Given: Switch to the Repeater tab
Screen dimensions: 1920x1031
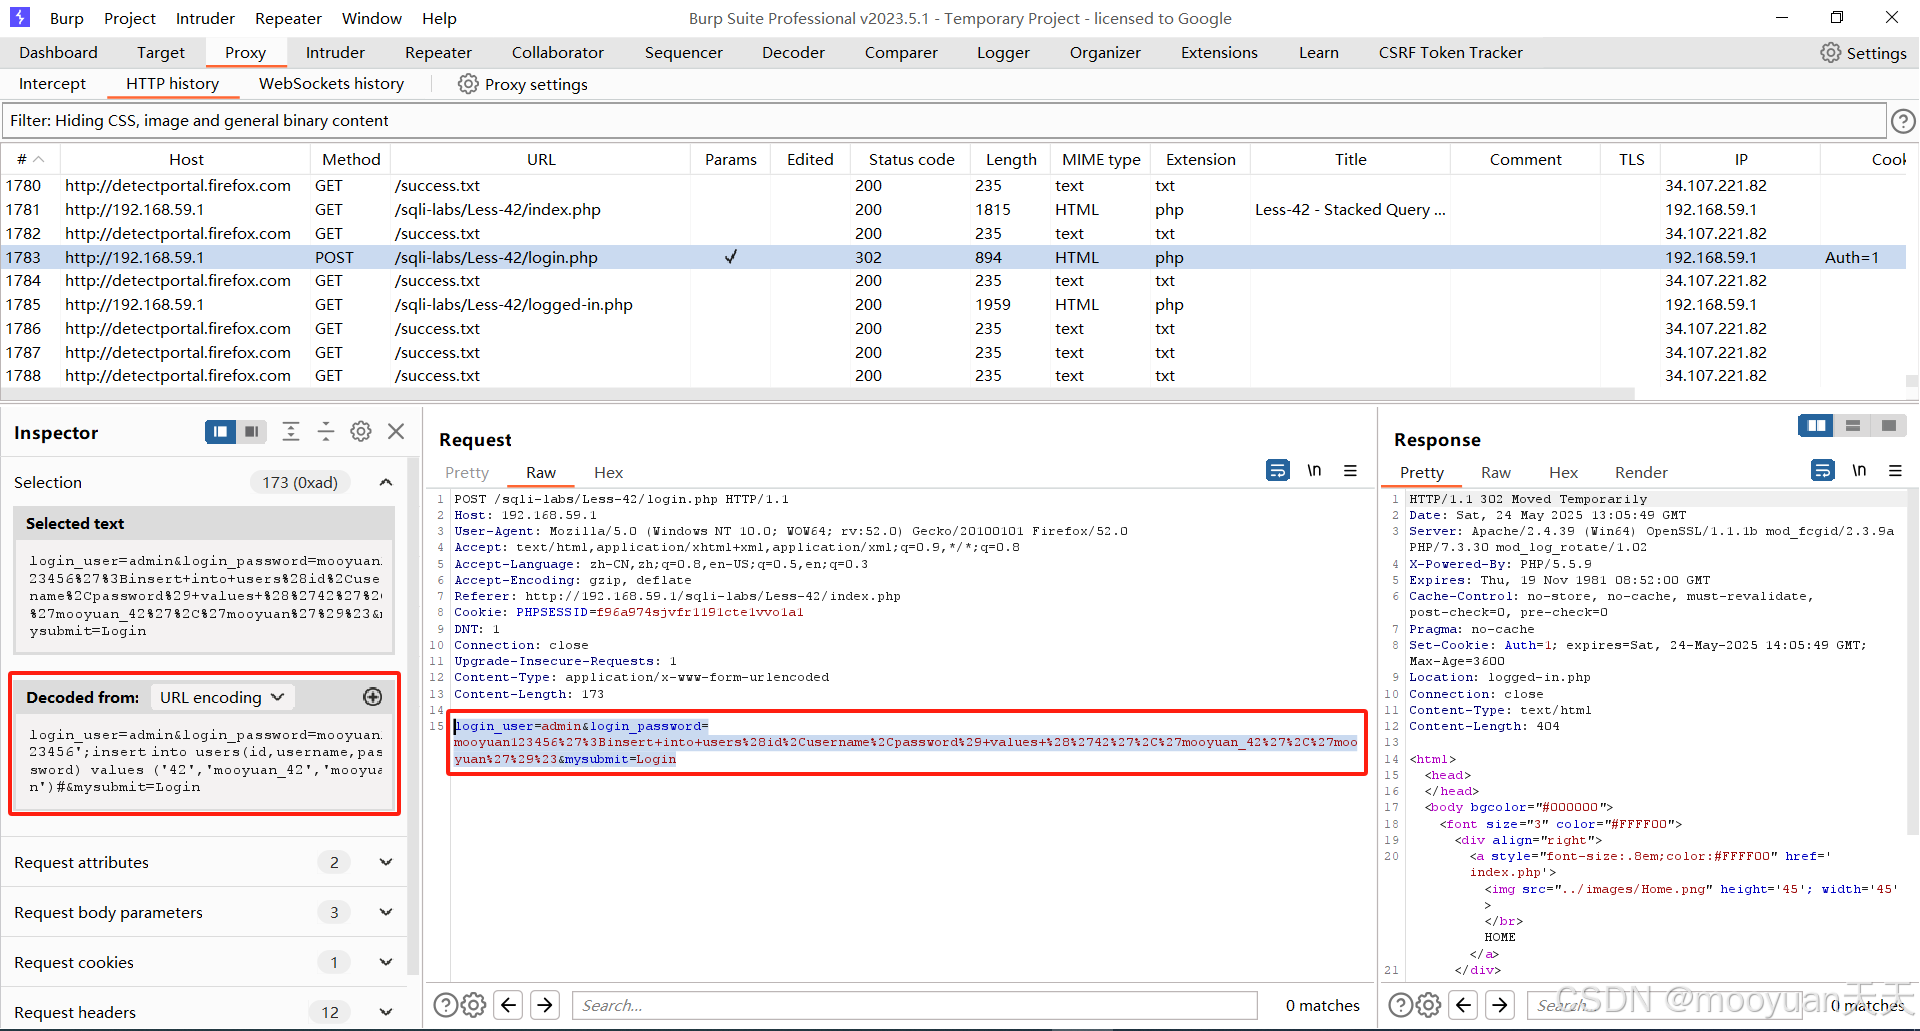Looking at the screenshot, I should tap(438, 53).
